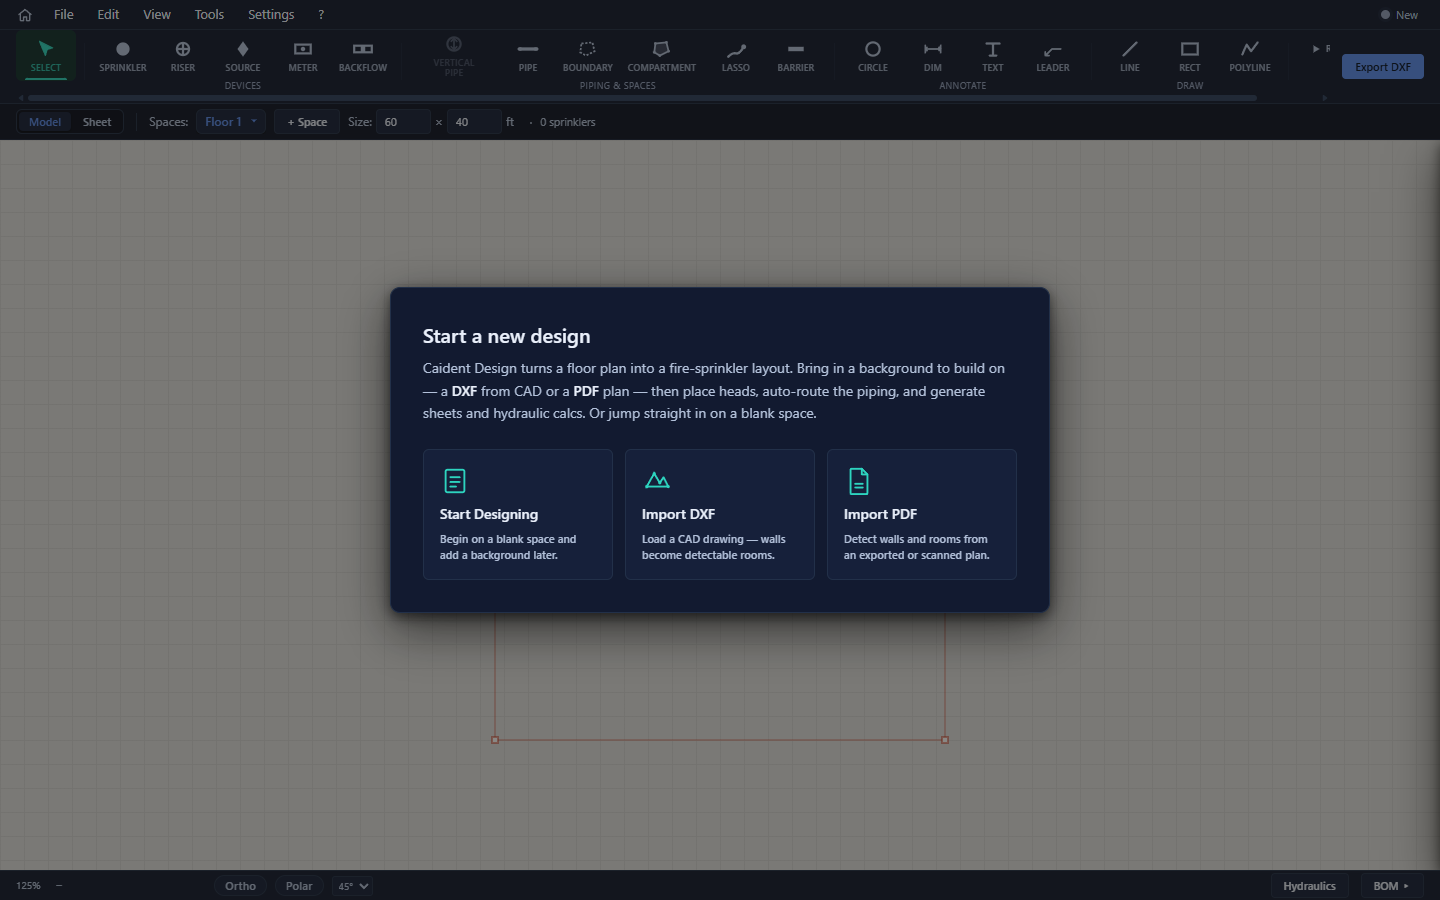Click the 0 sprinklers count text
This screenshot has height=900, width=1440.
point(567,122)
